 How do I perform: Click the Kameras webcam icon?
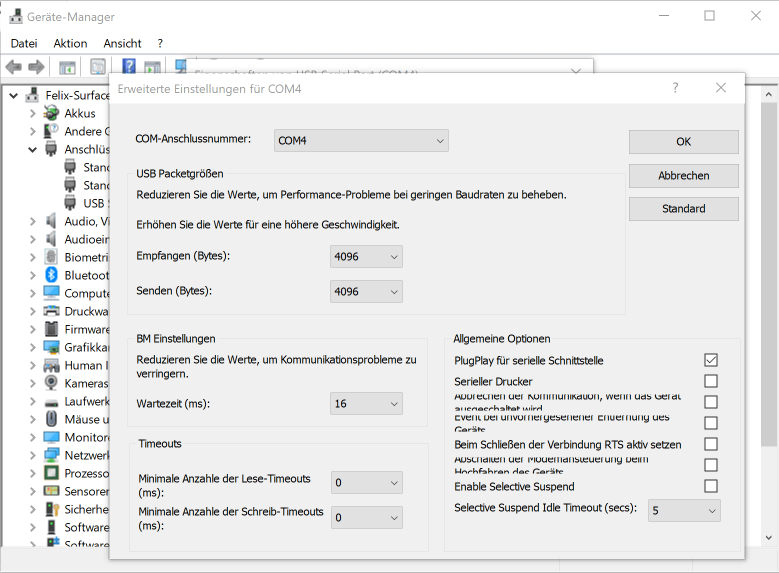(x=51, y=383)
